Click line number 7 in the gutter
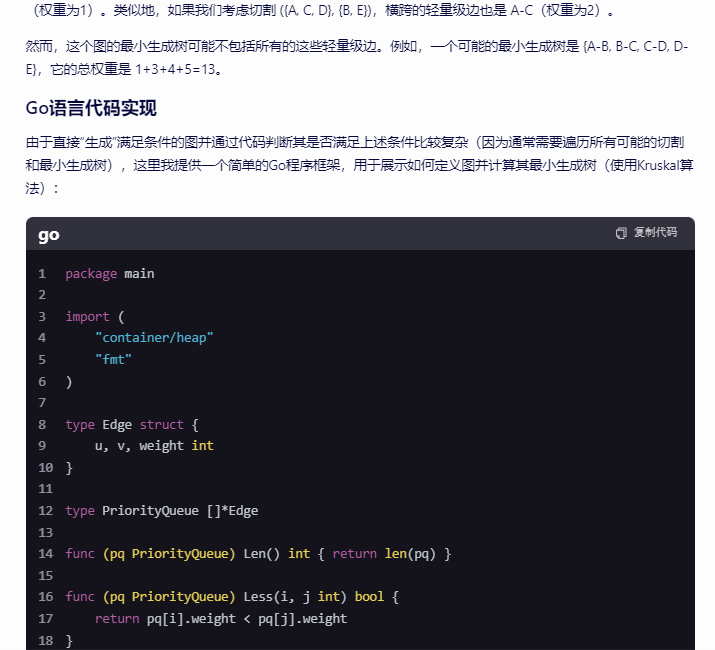This screenshot has height=650, width=715. coord(42,403)
